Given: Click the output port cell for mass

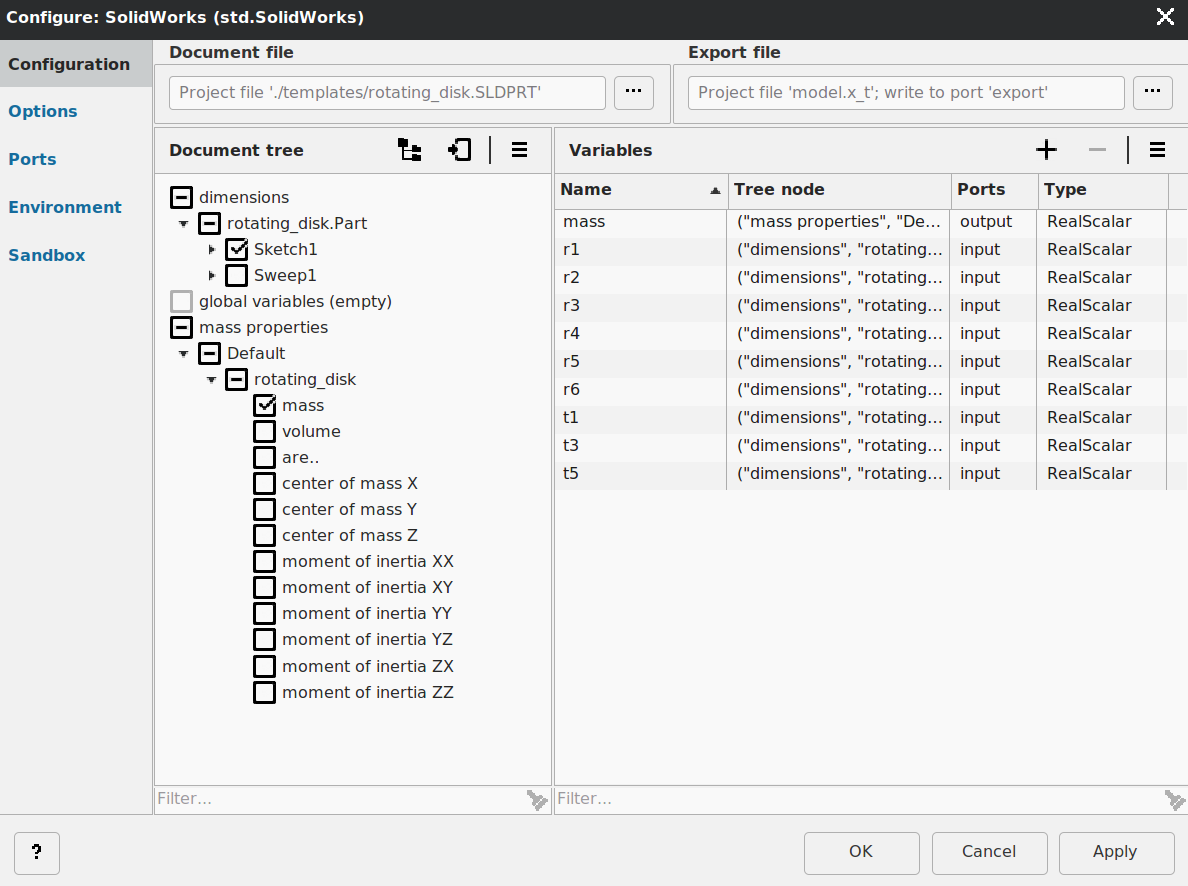Looking at the screenshot, I should [993, 222].
